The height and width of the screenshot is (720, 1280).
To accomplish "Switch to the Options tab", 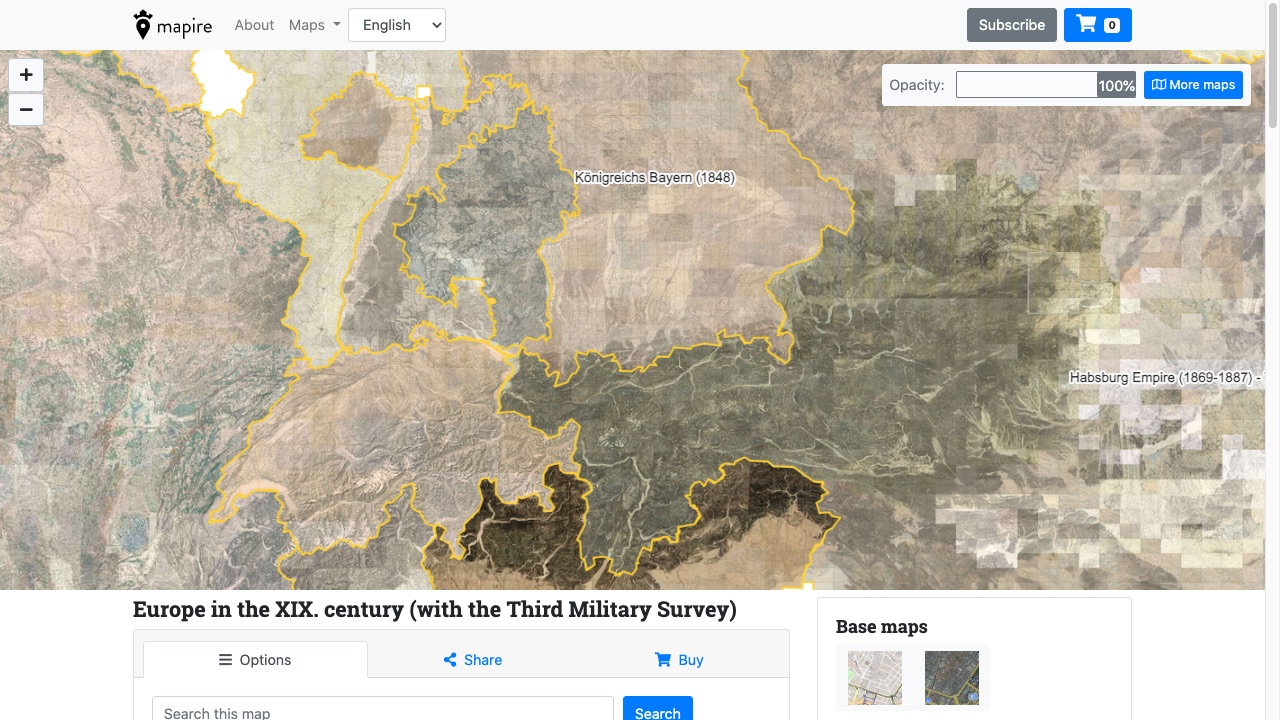I will click(255, 660).
